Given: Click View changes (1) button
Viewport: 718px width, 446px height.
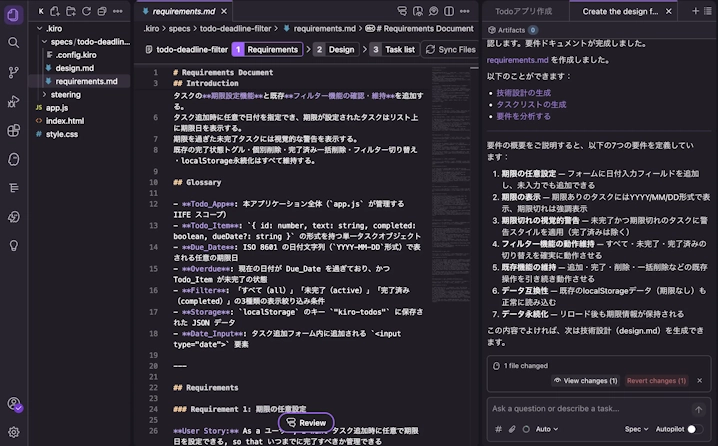Looking at the screenshot, I should [x=586, y=381].
